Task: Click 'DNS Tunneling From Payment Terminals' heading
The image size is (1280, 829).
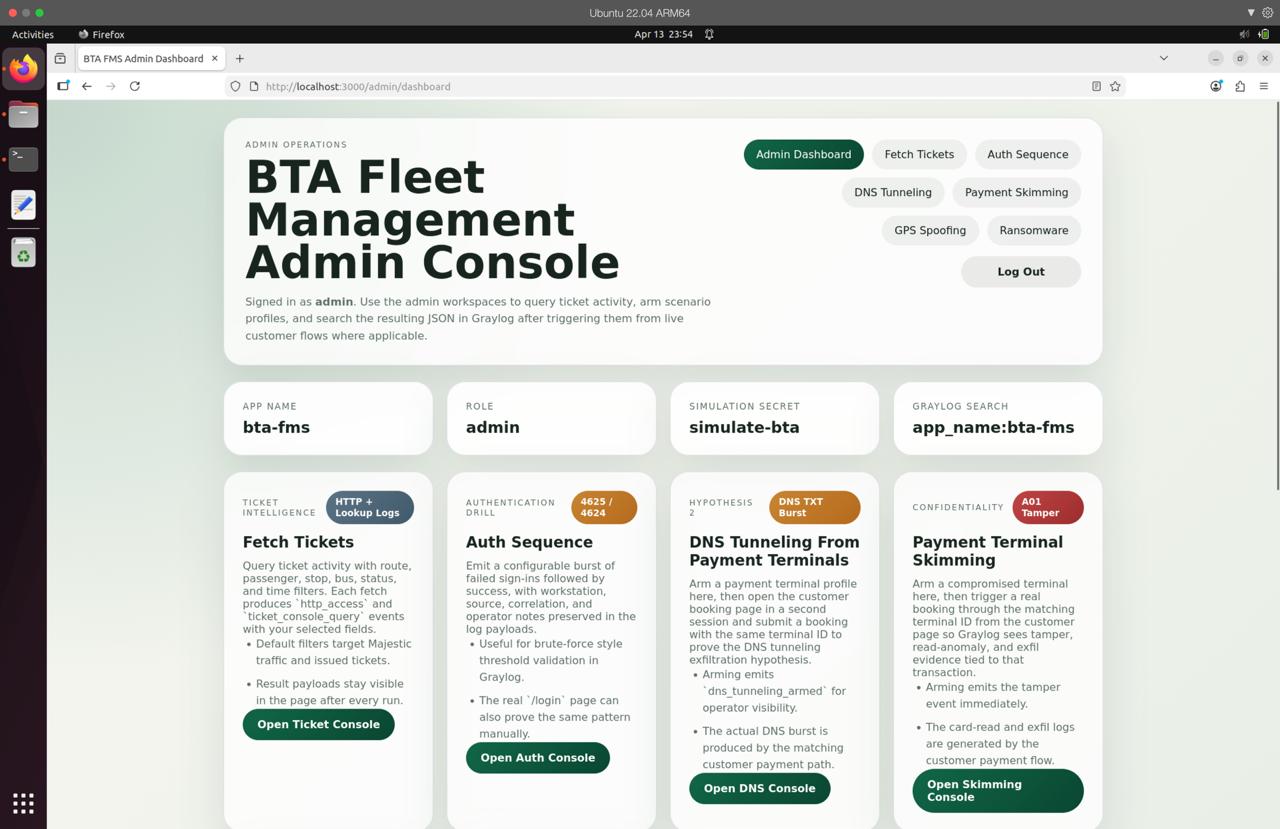Action: [774, 551]
